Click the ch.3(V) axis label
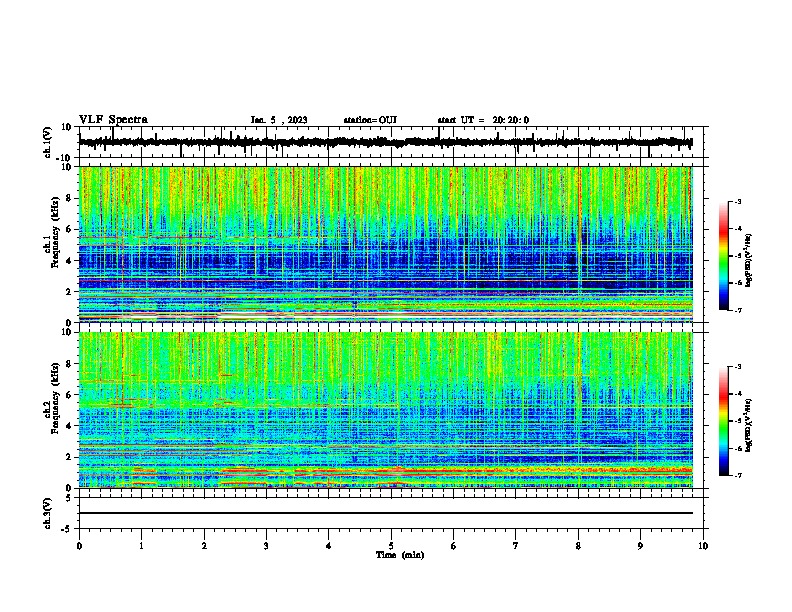 click(48, 513)
